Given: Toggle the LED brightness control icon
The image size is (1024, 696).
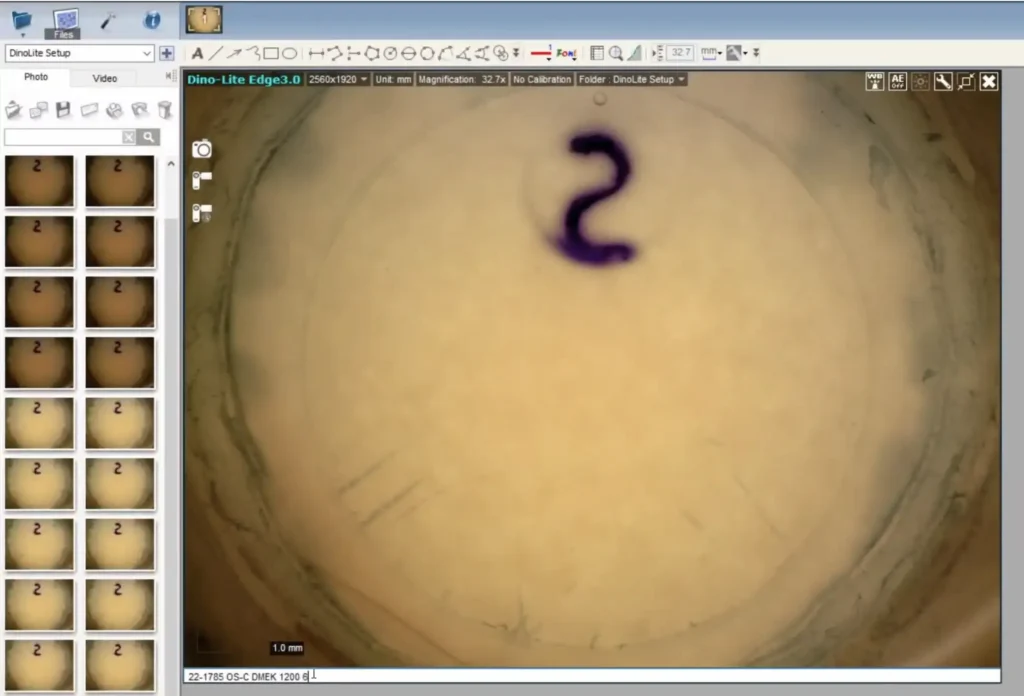Looking at the screenshot, I should pos(920,81).
